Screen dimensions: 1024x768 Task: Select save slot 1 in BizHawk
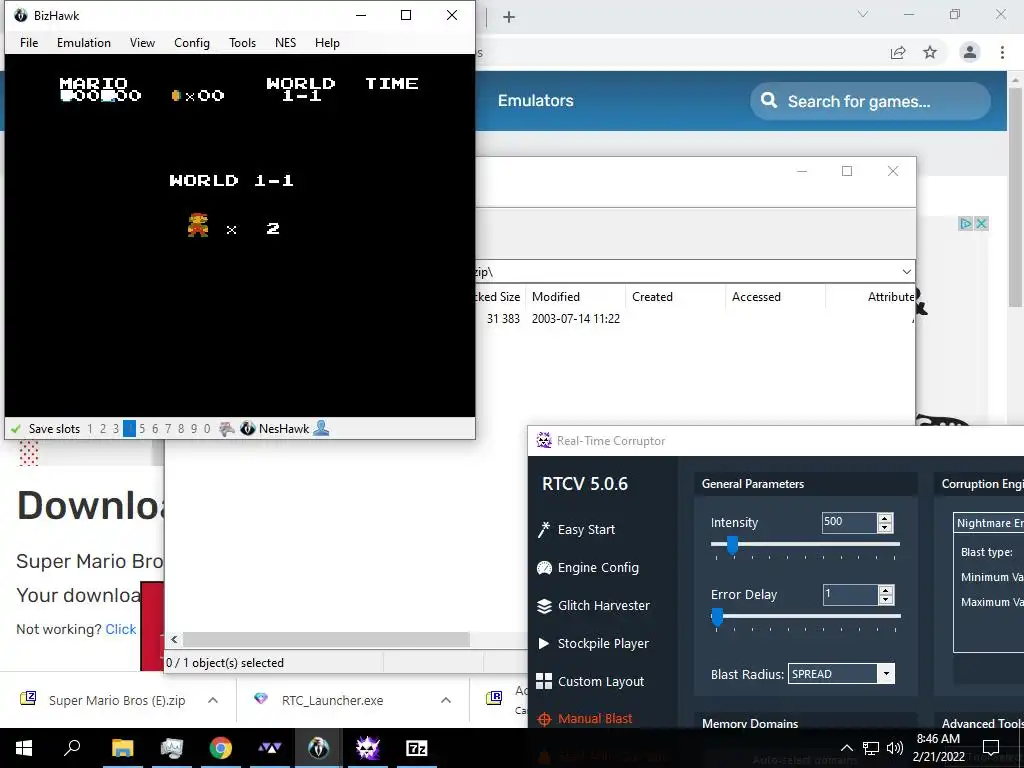coord(90,428)
